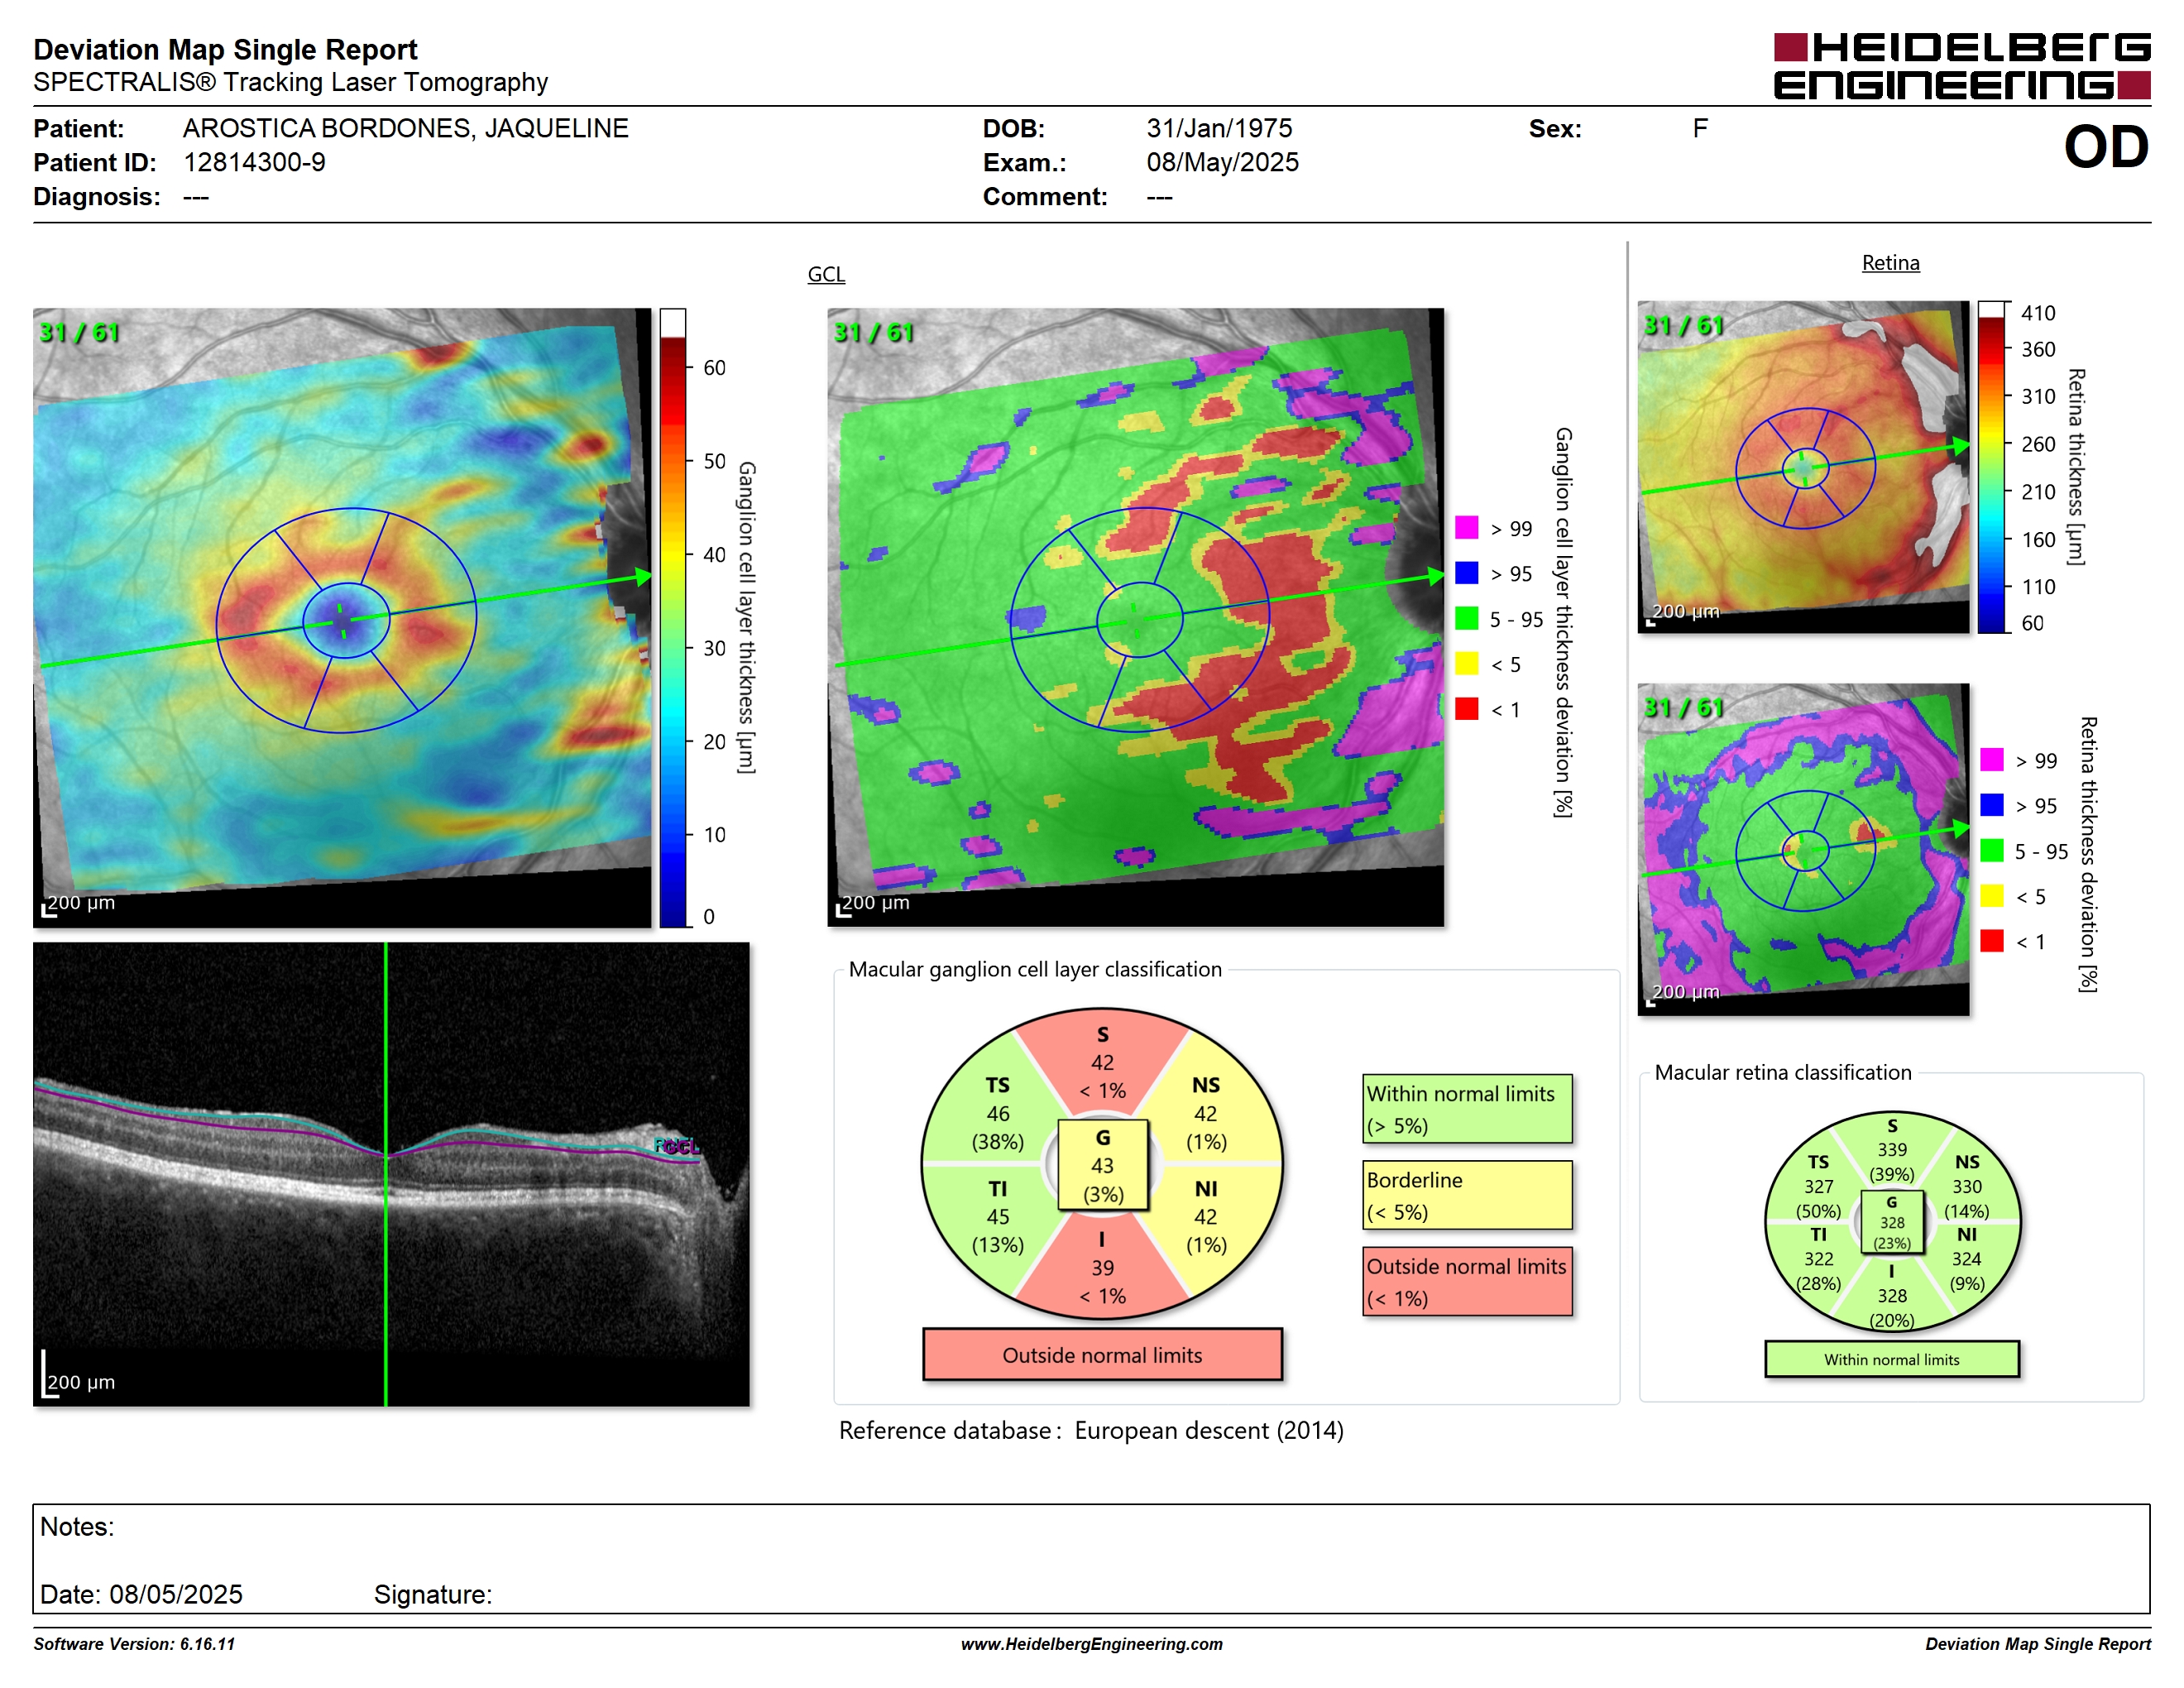Click the green vertical marker on B-scan
Image resolution: width=2184 pixels, height=1688 pixels.
(386, 1174)
